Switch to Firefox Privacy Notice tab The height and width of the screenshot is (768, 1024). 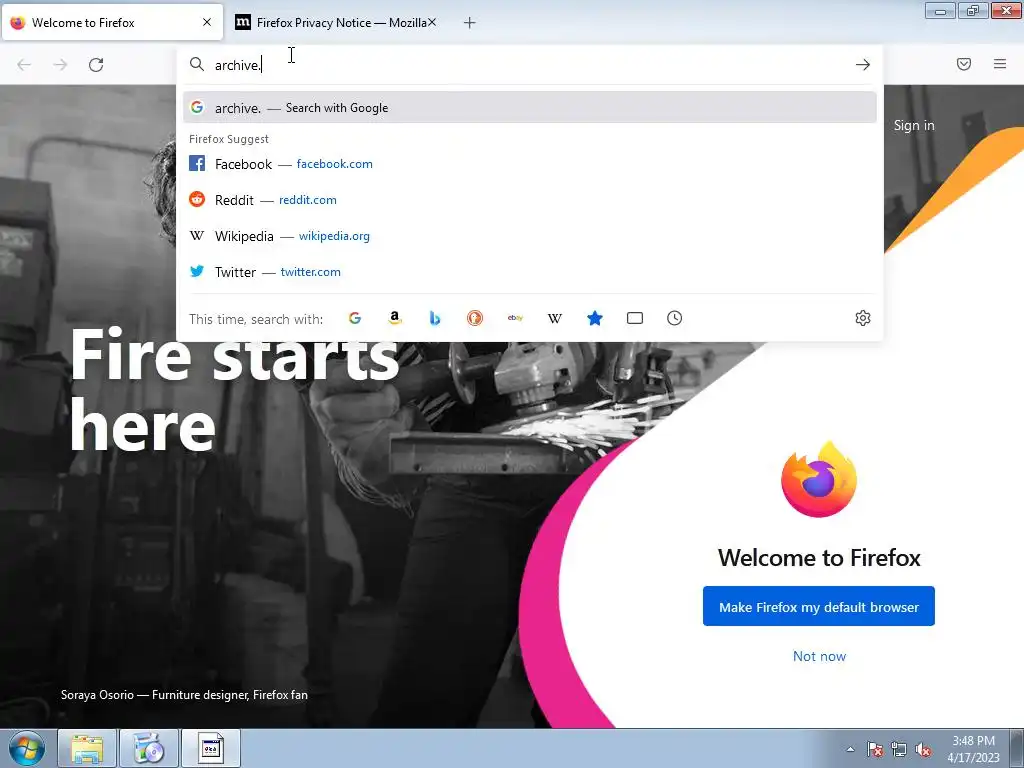[334, 23]
